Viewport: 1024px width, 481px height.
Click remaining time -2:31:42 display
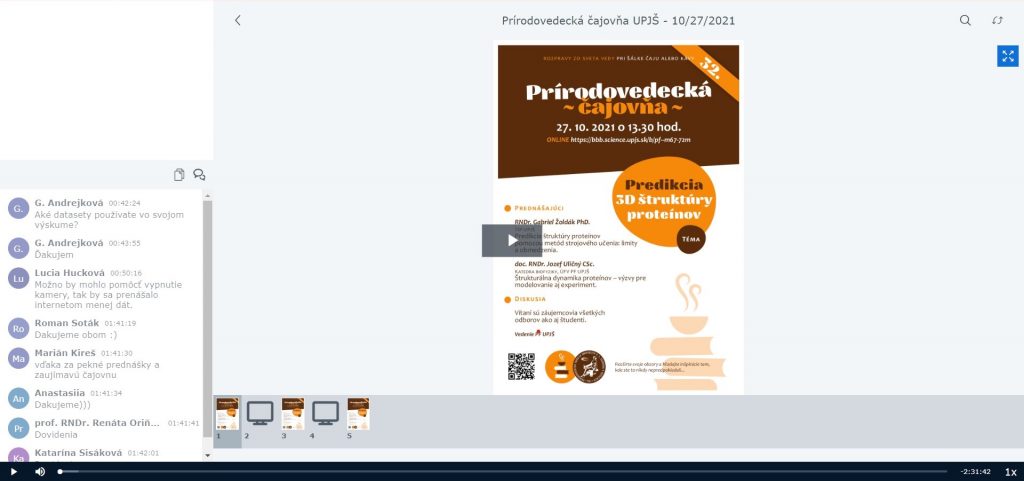pyautogui.click(x=976, y=471)
